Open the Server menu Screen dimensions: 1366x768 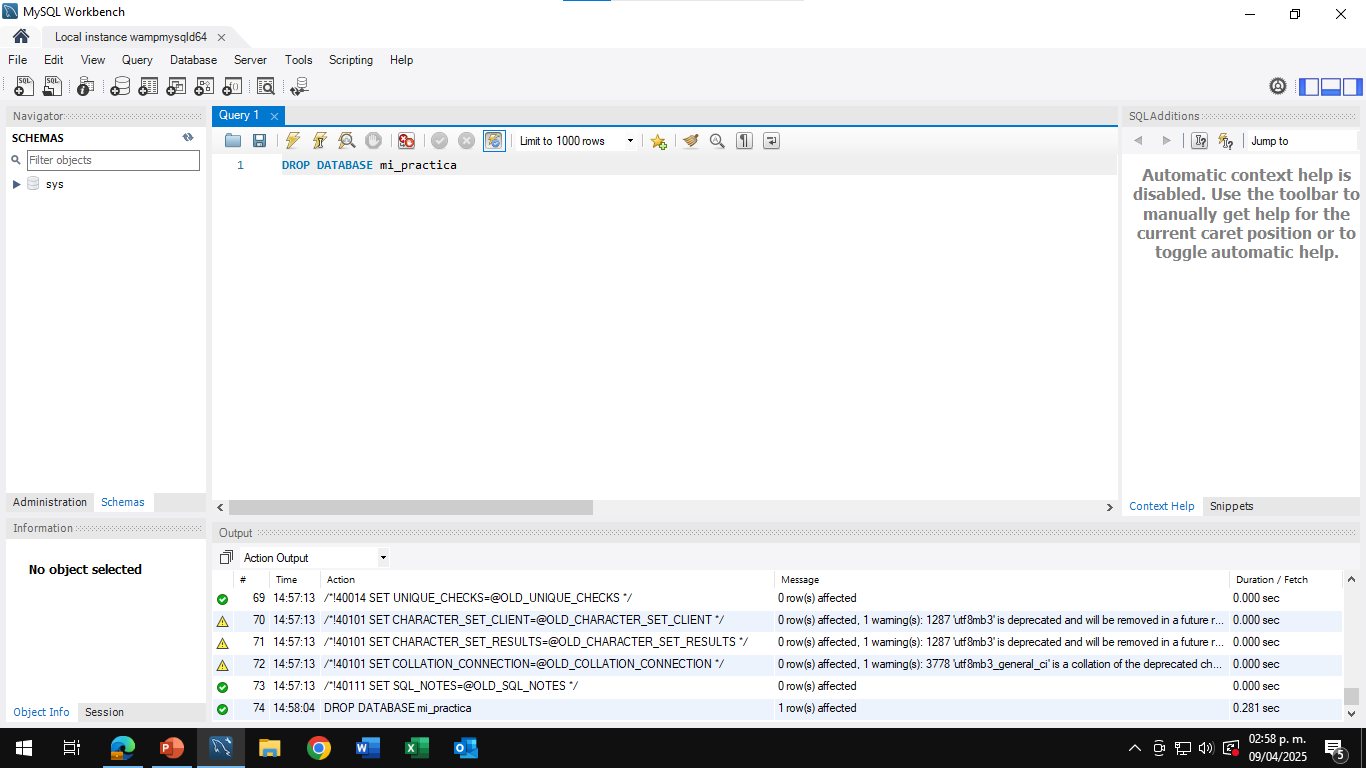251,60
